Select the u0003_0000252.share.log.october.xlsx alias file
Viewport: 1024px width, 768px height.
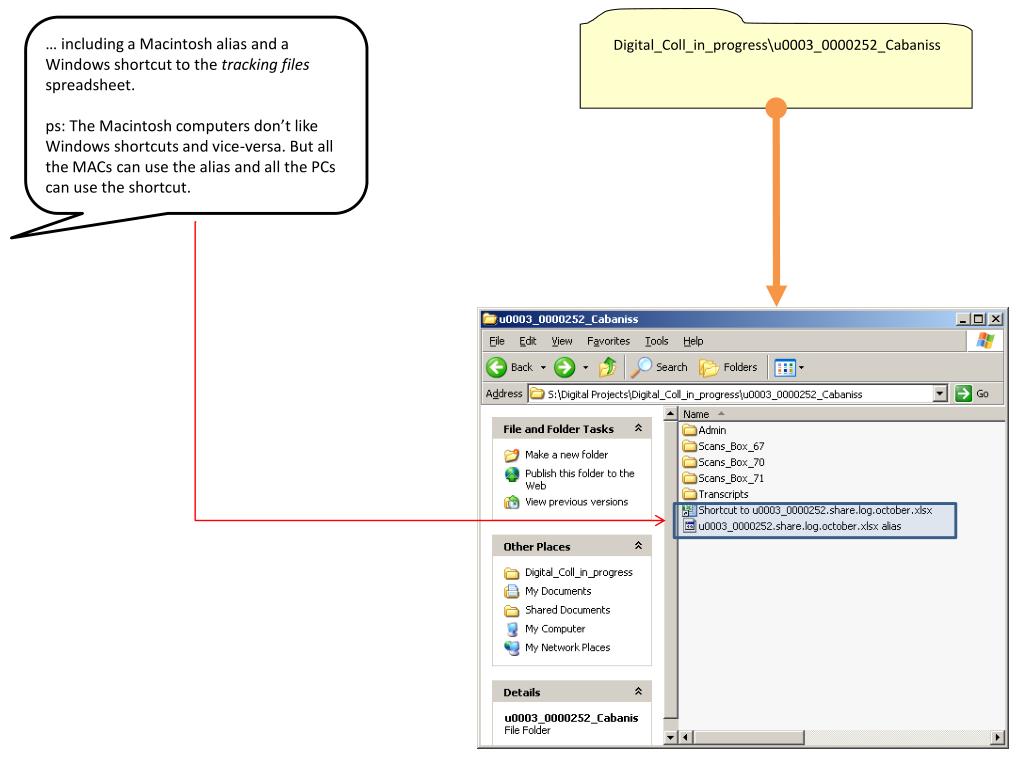pos(792,526)
